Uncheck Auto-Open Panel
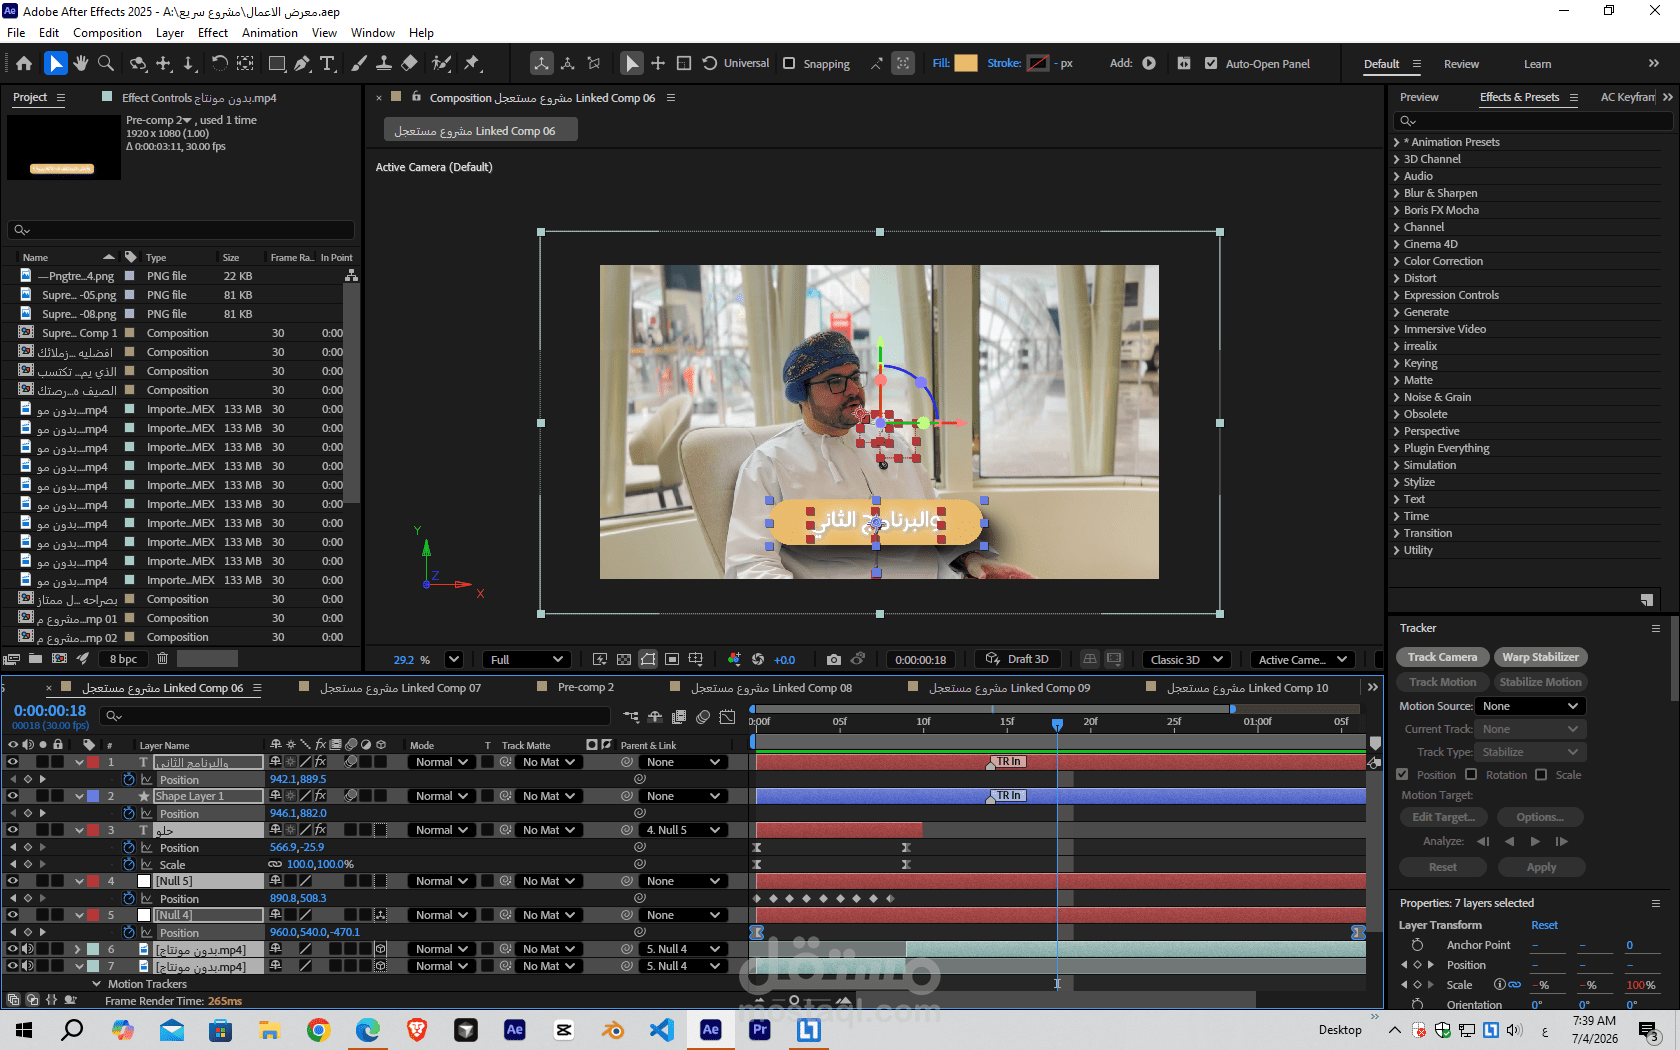Screen dimensions: 1680x1050 1211,63
